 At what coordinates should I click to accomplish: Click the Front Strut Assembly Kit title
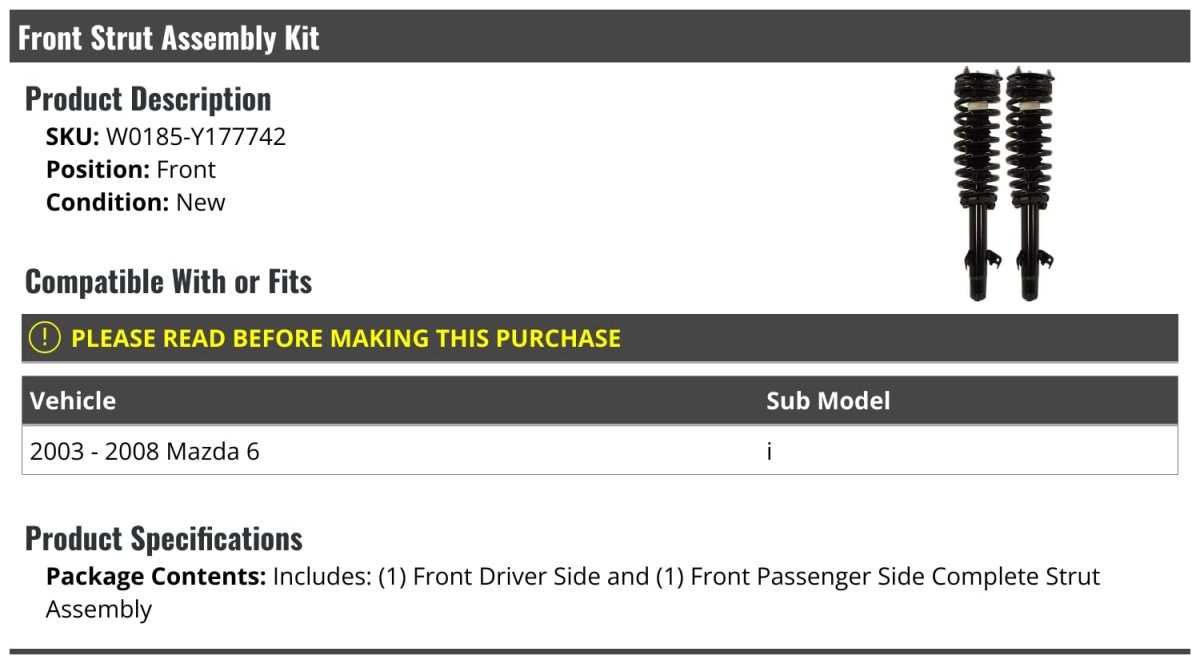(169, 38)
